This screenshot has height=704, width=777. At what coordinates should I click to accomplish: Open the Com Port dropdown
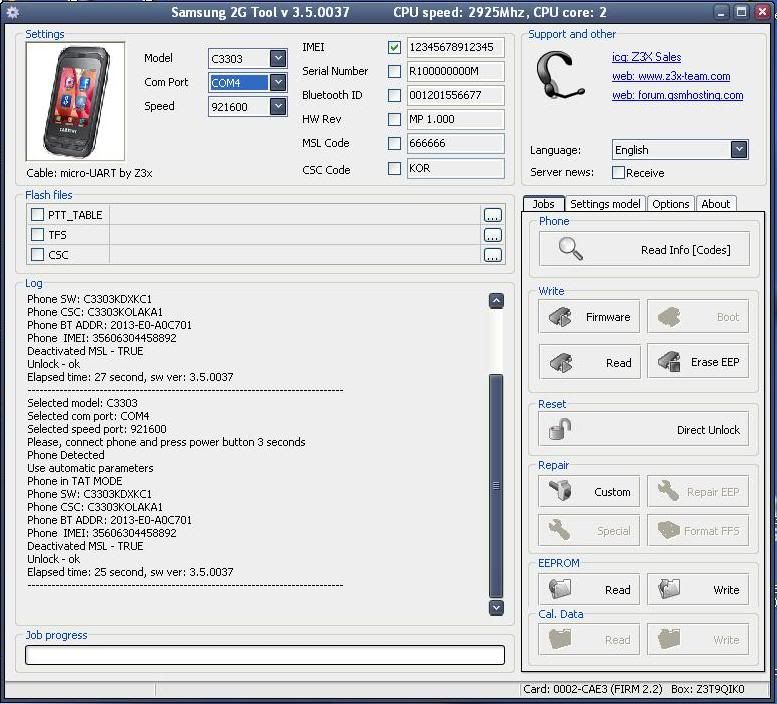pos(278,82)
